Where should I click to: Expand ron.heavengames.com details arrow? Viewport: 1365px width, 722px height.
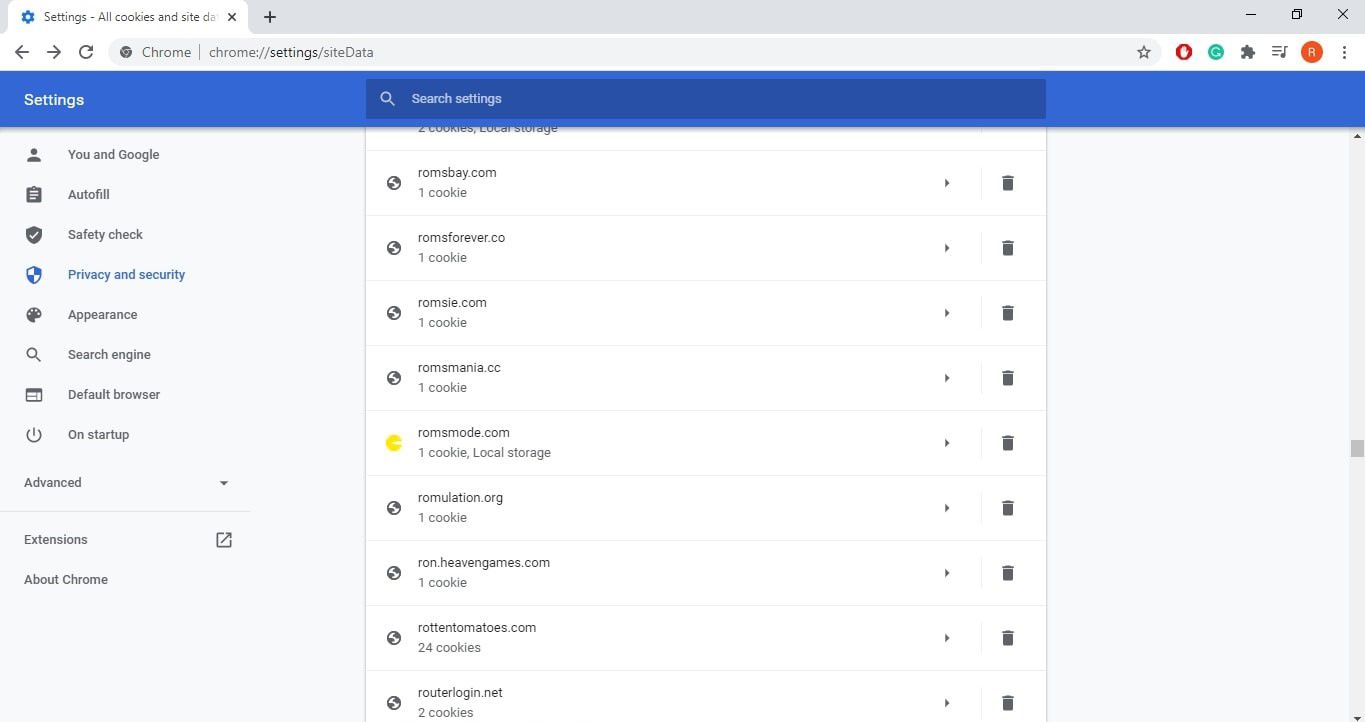946,573
